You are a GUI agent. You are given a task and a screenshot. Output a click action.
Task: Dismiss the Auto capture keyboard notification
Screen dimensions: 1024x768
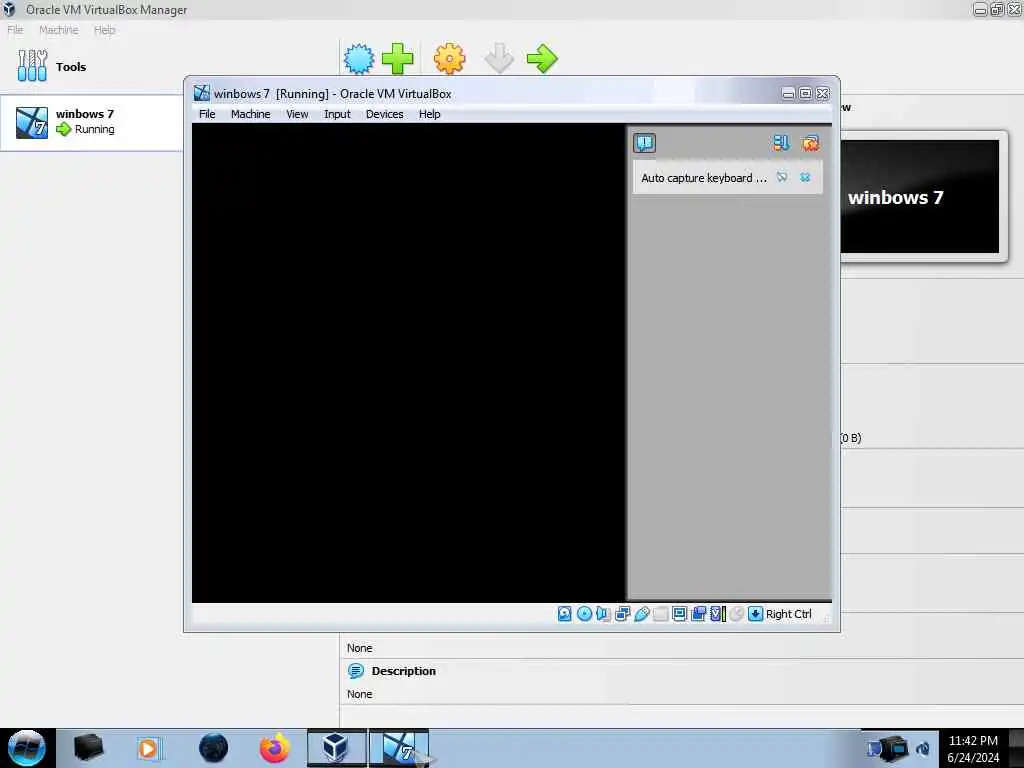tap(805, 177)
